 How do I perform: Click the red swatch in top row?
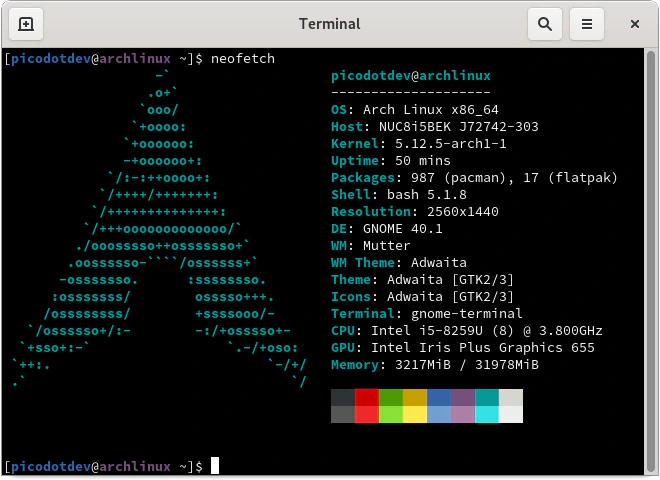pos(367,398)
